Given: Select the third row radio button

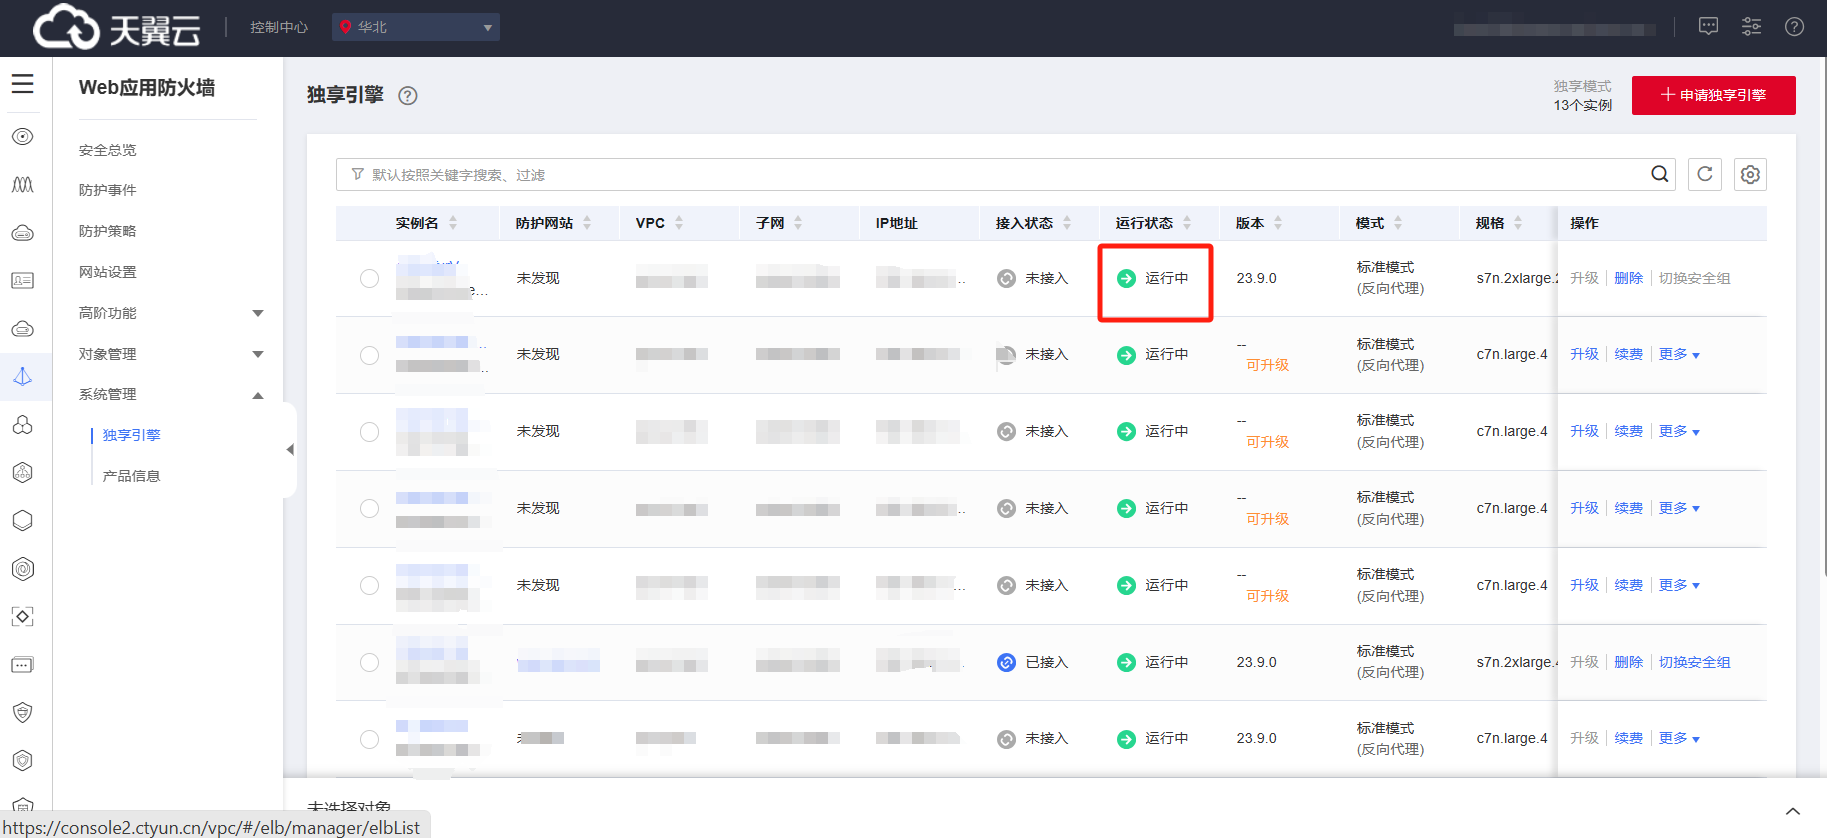Looking at the screenshot, I should (x=370, y=432).
